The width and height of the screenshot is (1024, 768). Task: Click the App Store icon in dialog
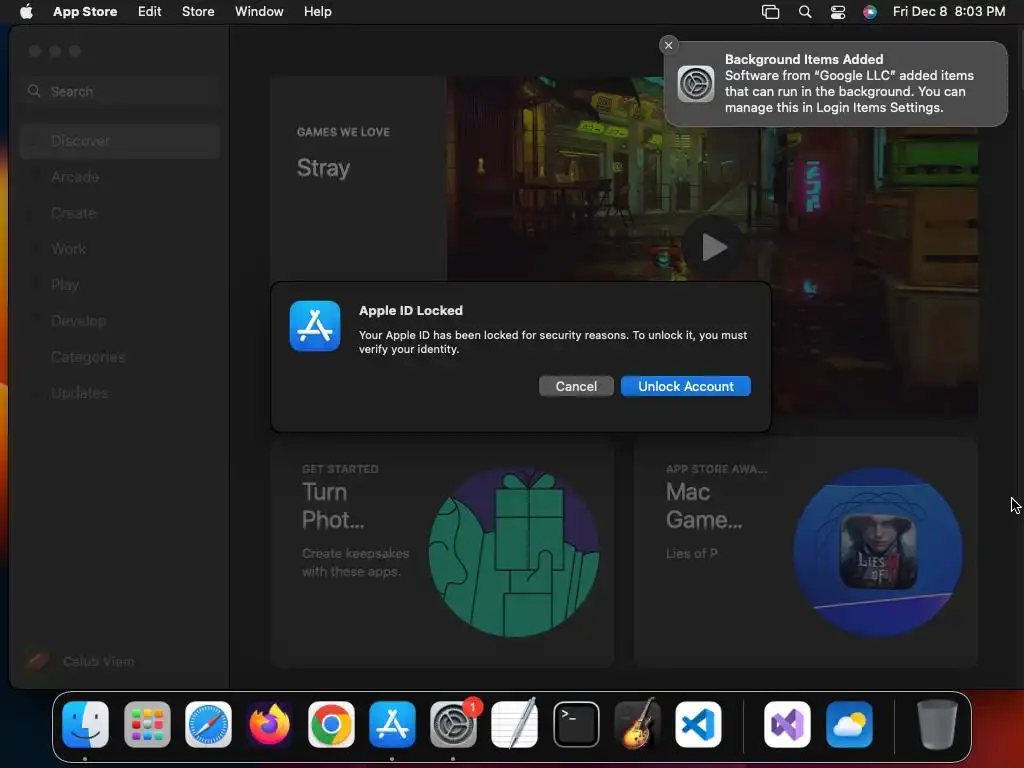pos(315,326)
